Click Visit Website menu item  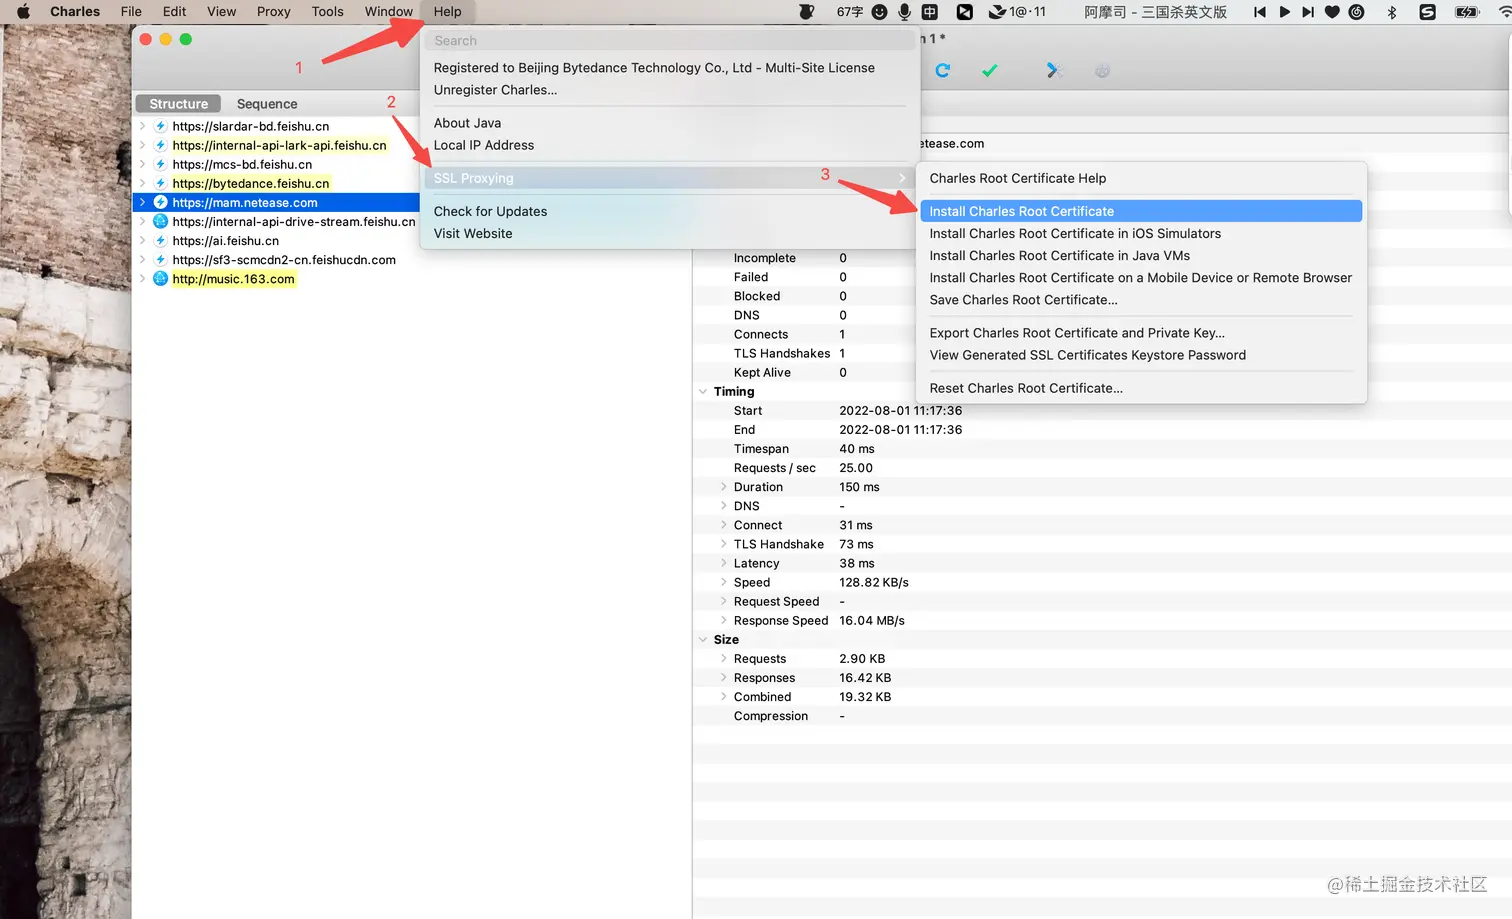[669, 233]
